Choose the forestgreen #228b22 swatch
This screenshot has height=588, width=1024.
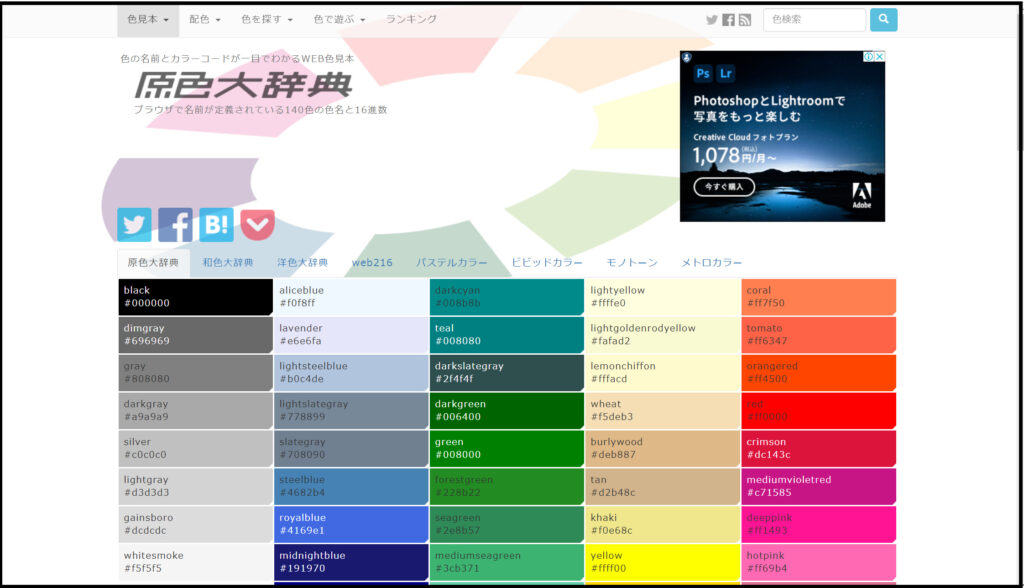tap(507, 487)
